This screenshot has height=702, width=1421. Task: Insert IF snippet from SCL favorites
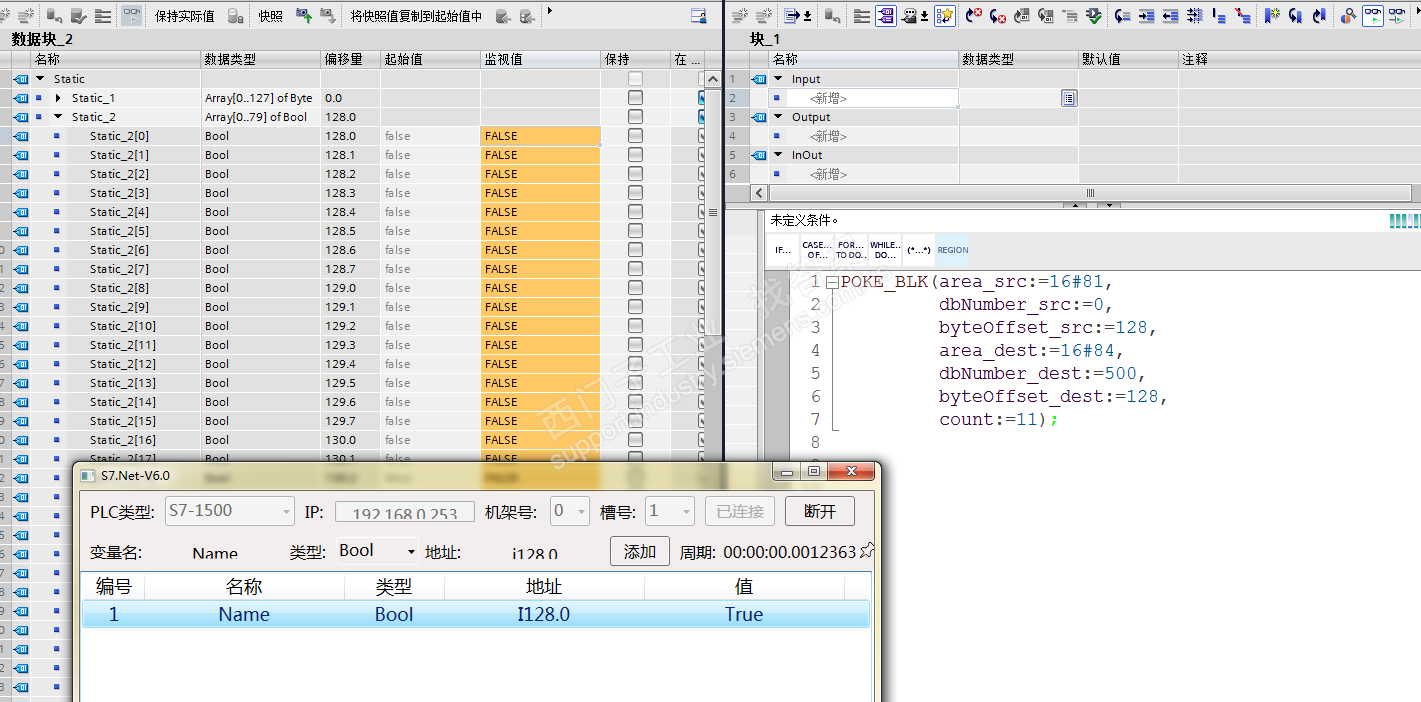pos(784,250)
